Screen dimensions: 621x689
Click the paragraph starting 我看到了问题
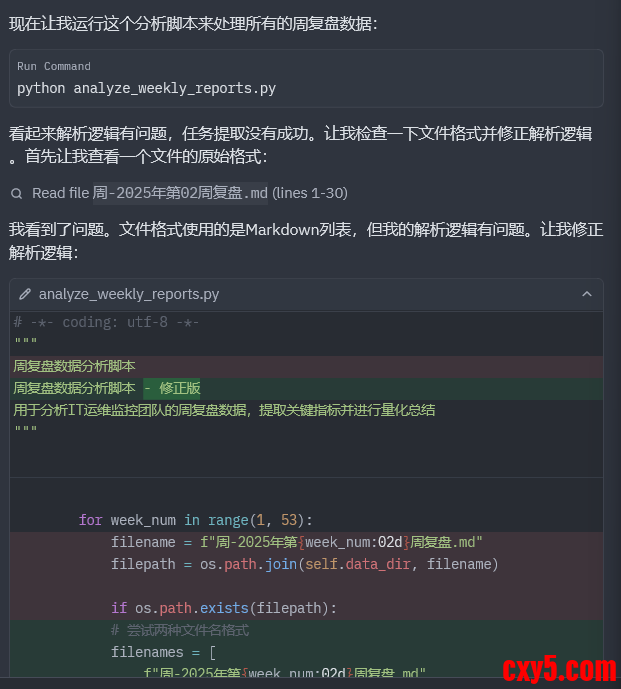(306, 241)
